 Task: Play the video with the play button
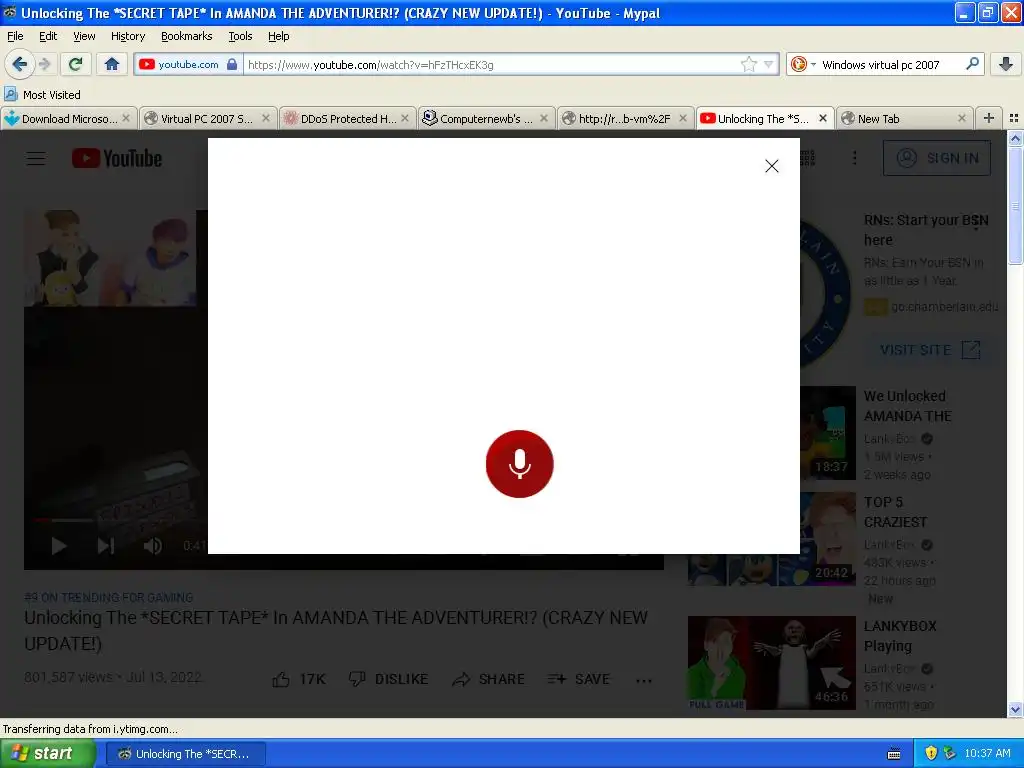(59, 546)
